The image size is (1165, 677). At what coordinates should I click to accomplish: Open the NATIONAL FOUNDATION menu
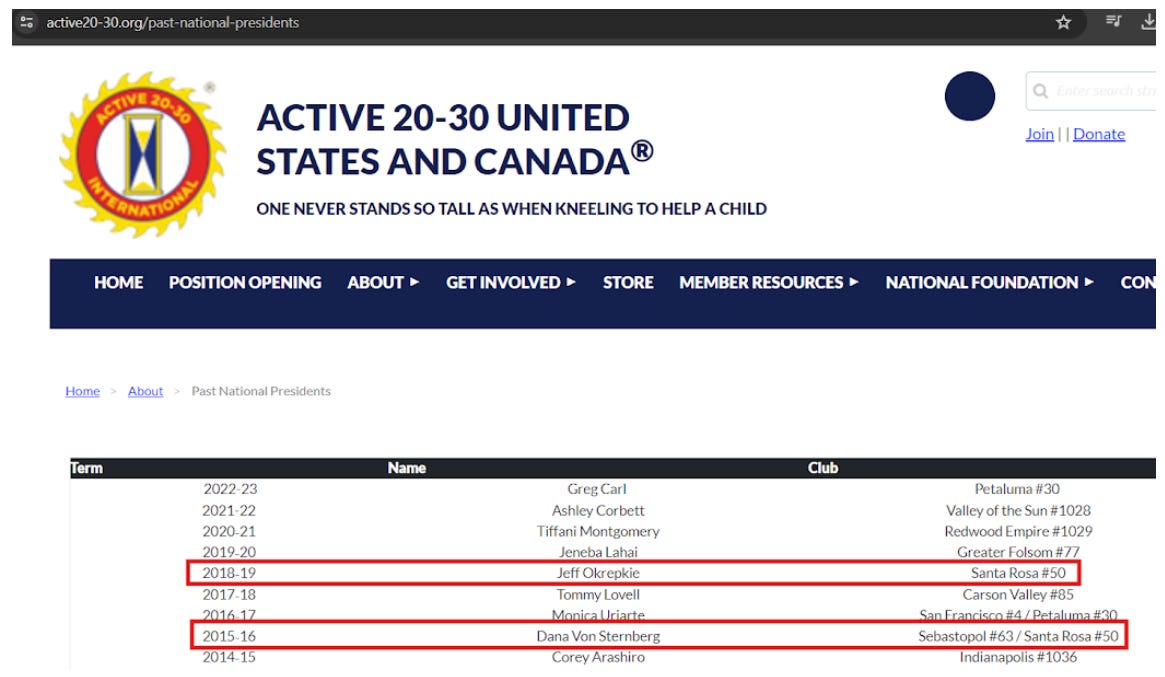(x=981, y=282)
